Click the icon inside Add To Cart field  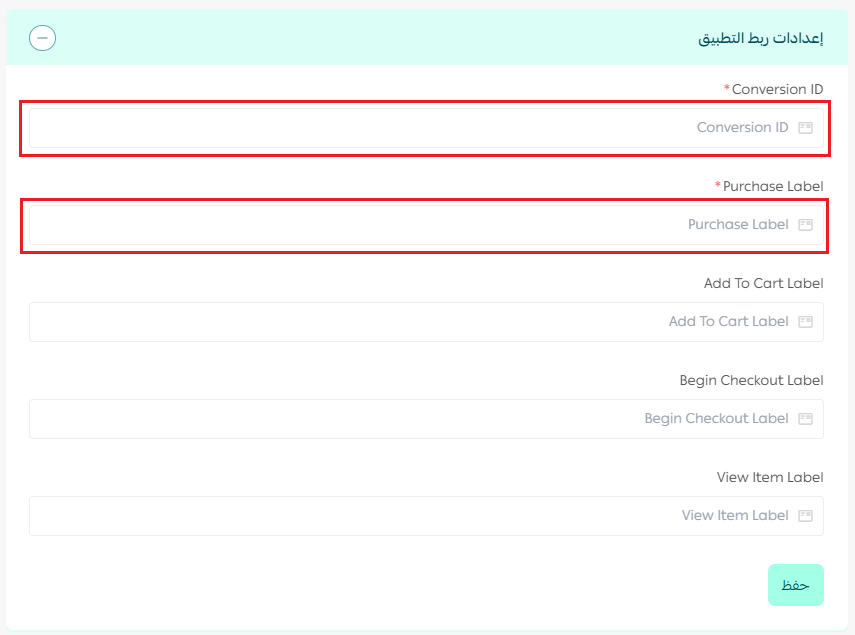tap(806, 322)
